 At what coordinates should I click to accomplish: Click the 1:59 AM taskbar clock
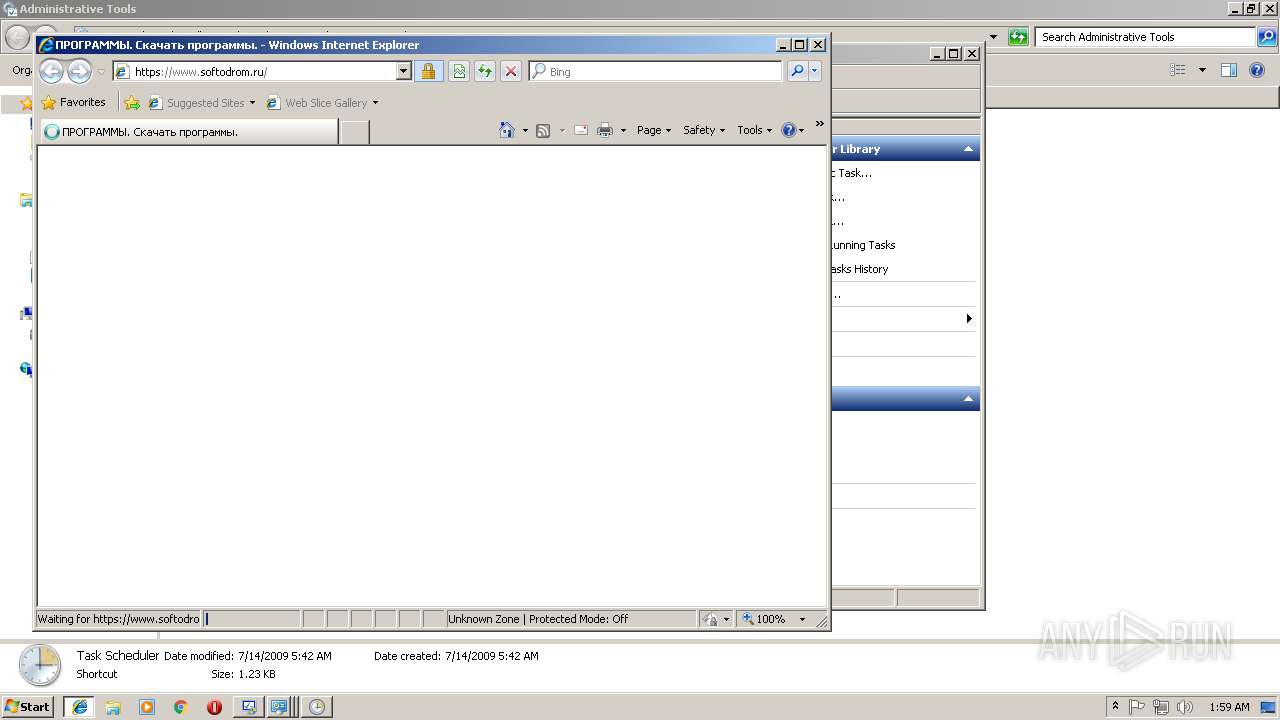click(x=1229, y=707)
